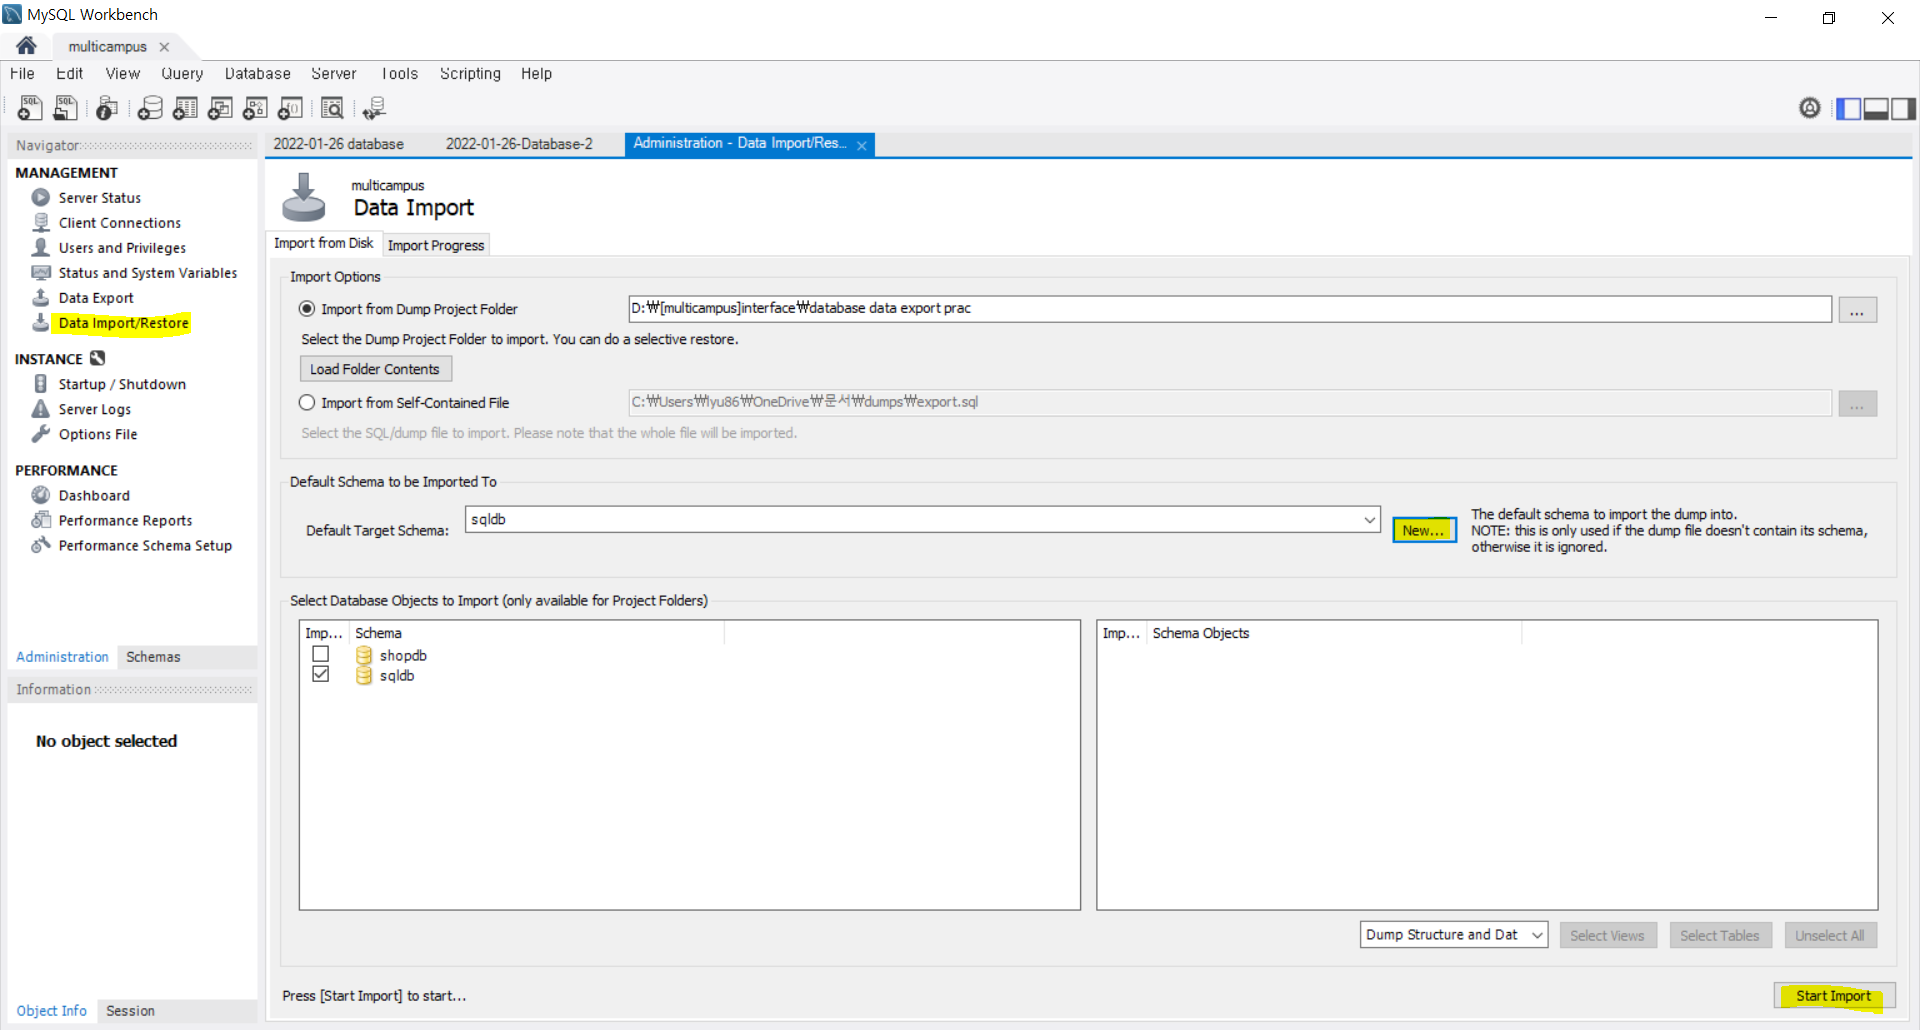Go to the home screen icon

[x=27, y=46]
